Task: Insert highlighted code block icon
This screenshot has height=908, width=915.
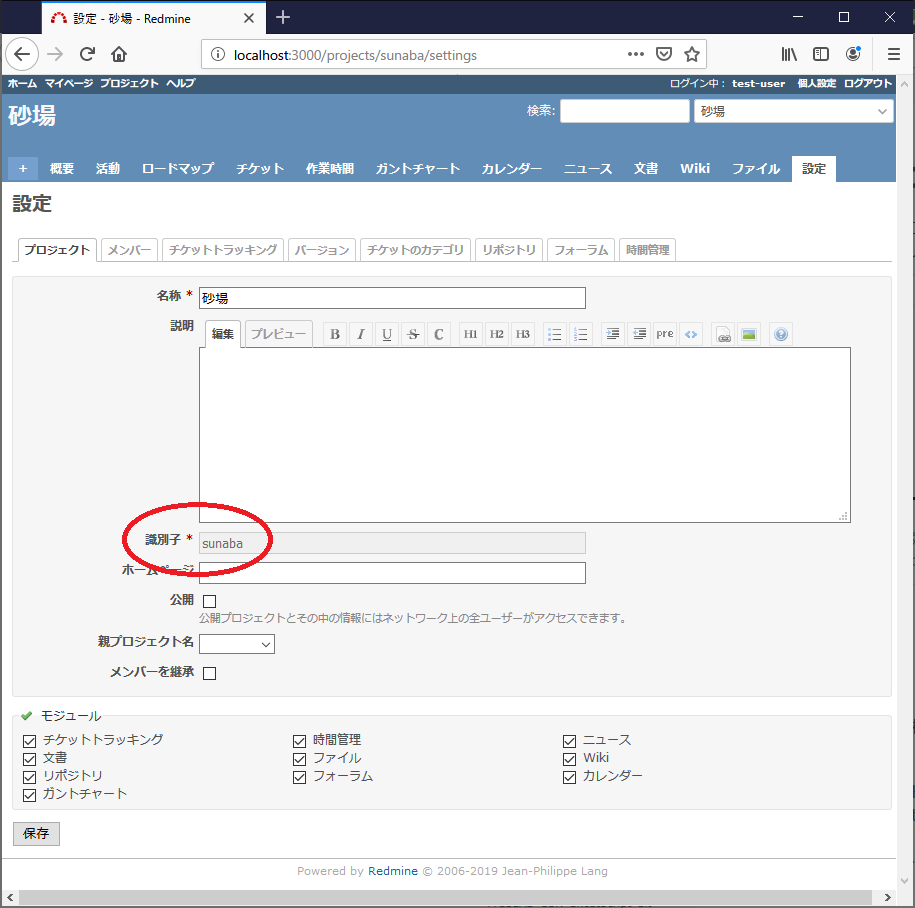Action: pyautogui.click(x=691, y=334)
